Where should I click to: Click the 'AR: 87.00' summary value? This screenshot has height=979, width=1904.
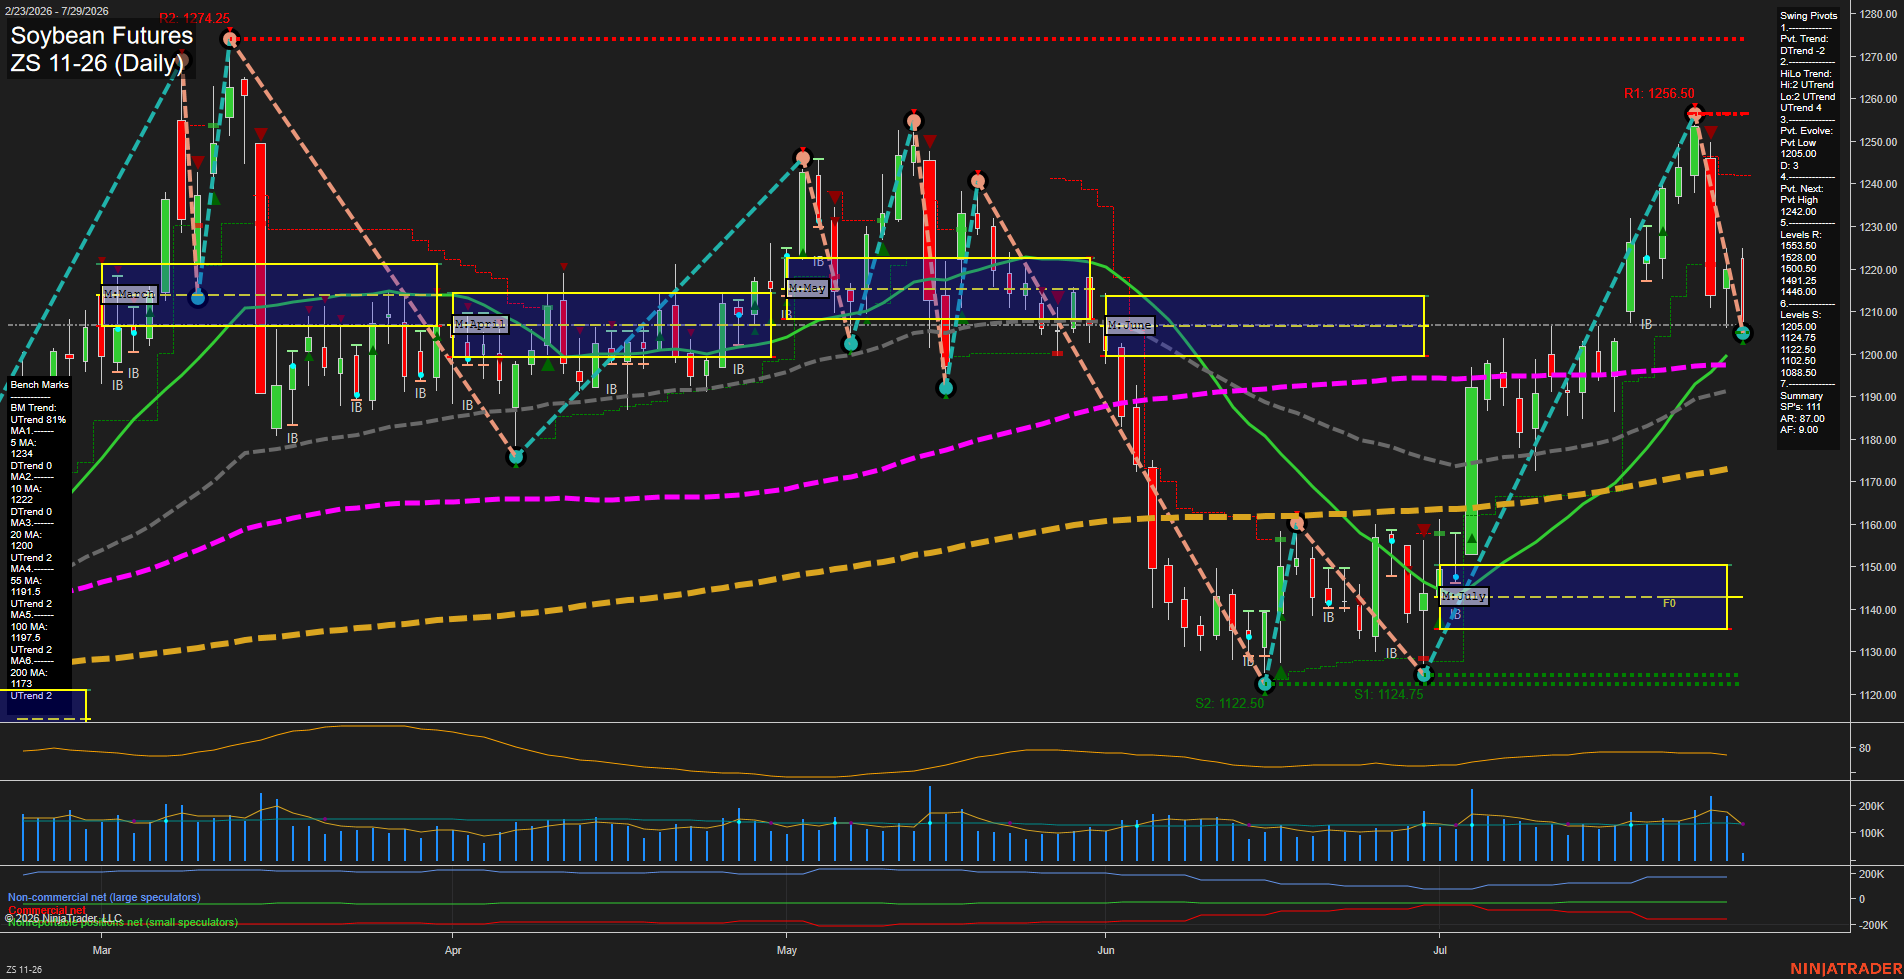tap(1802, 419)
